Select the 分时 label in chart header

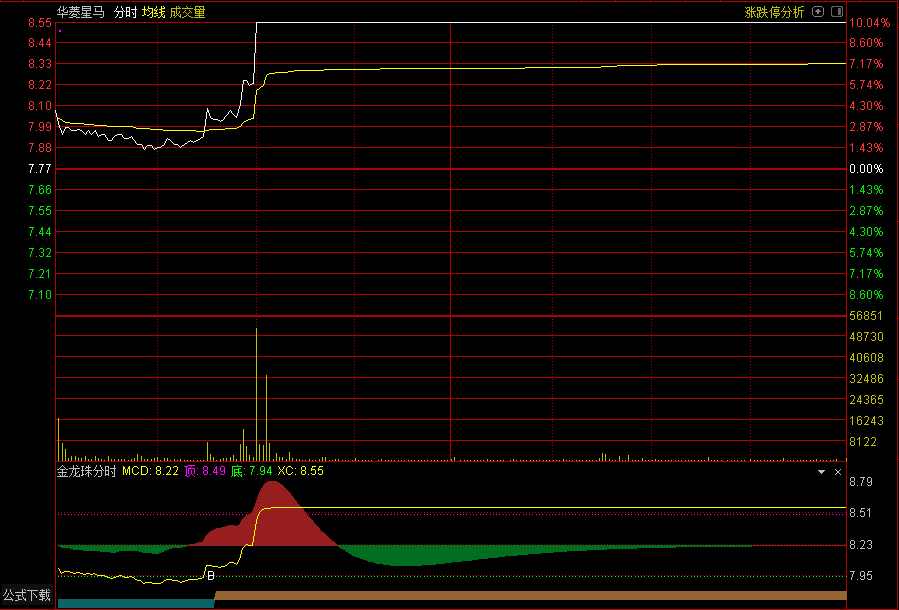125,12
